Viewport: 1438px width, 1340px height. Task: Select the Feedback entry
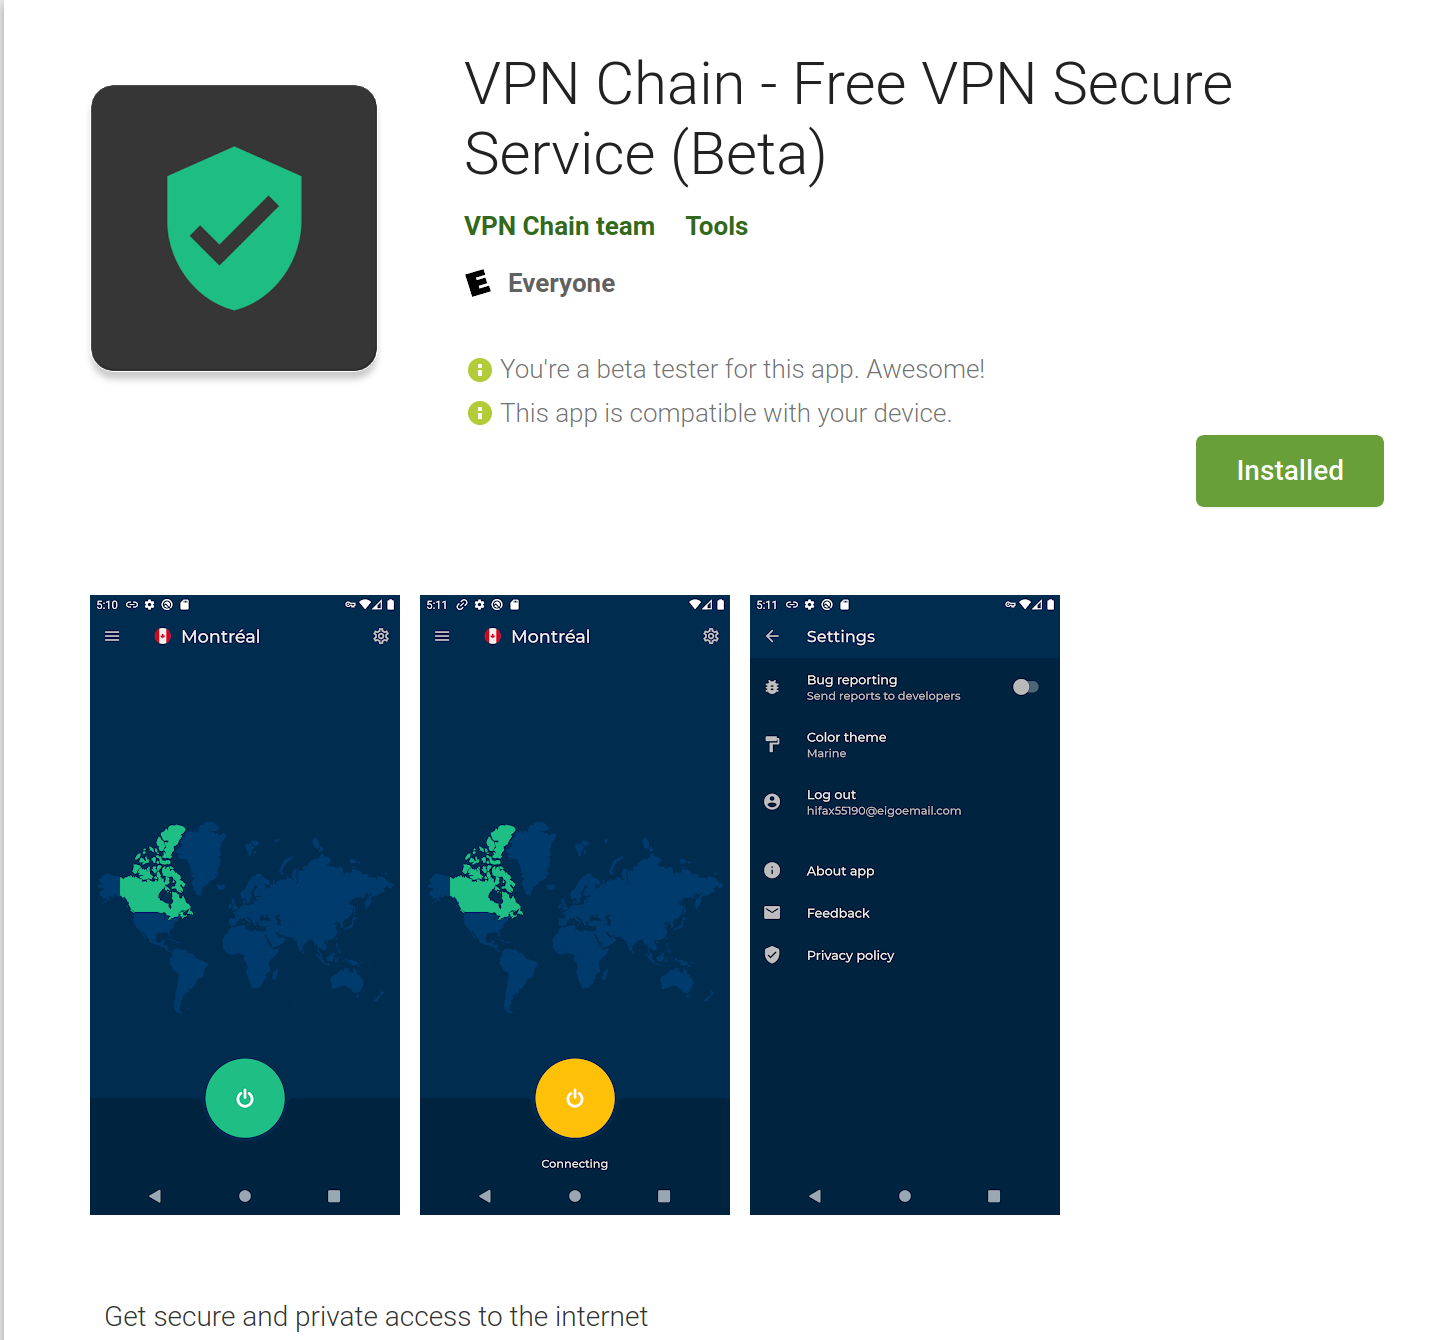coord(905,913)
